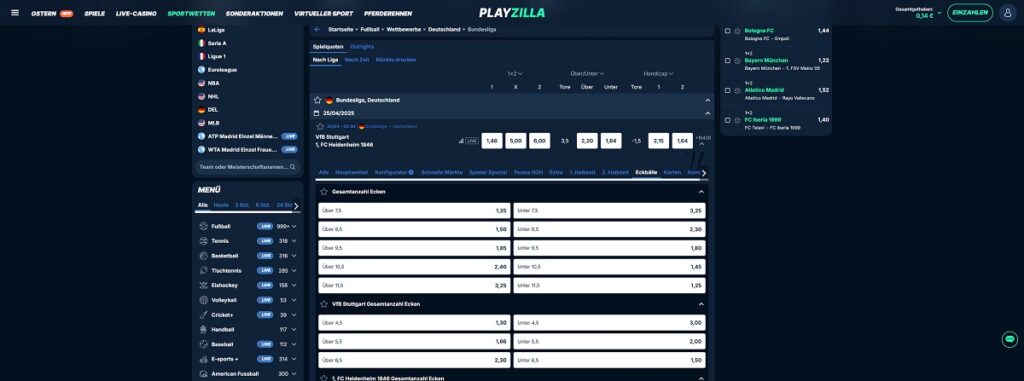
Task: Open the Handicap market dropdown
Action: pyautogui.click(x=658, y=74)
